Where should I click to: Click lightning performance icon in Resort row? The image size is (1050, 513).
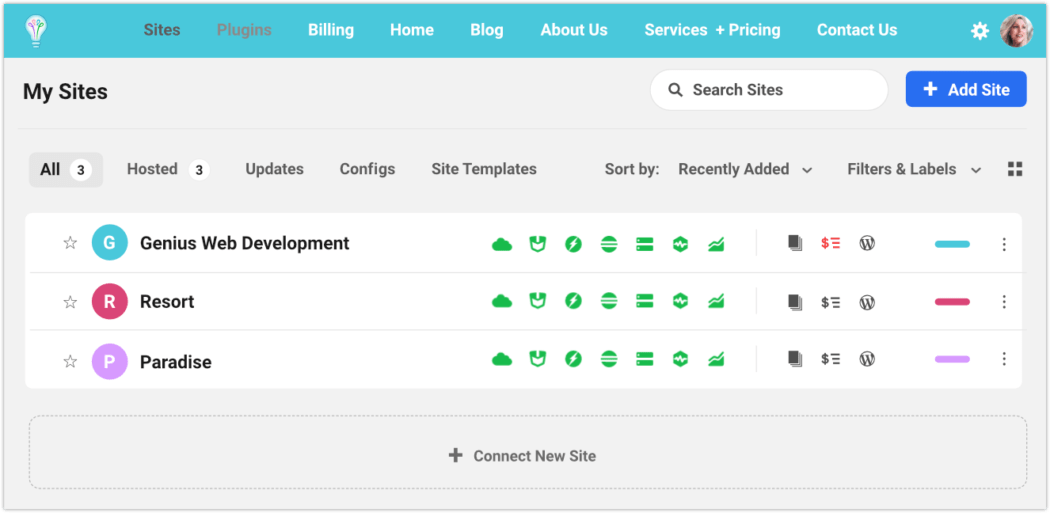(x=573, y=301)
